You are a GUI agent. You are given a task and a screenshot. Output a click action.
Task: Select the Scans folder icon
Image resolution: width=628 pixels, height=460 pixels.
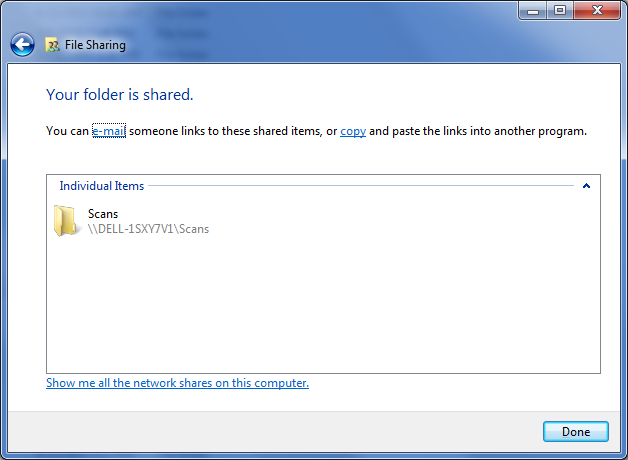coord(65,221)
